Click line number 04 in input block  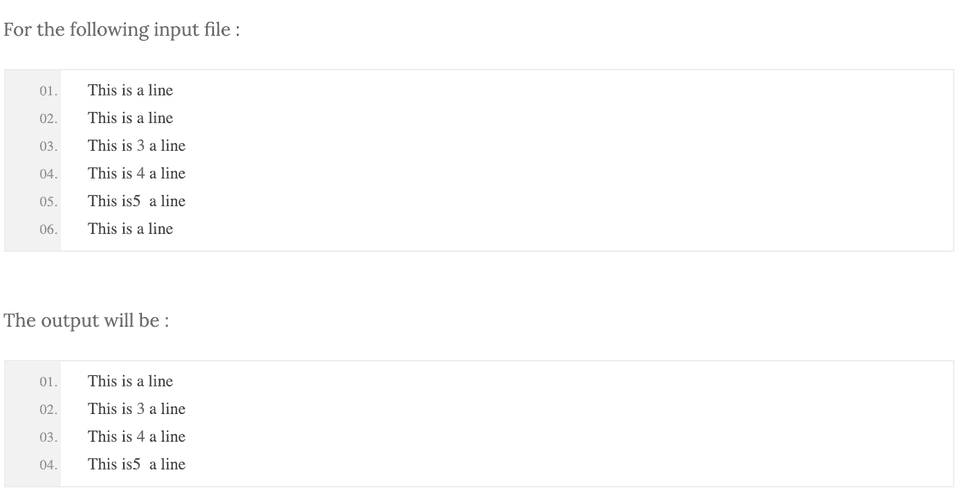(48, 174)
